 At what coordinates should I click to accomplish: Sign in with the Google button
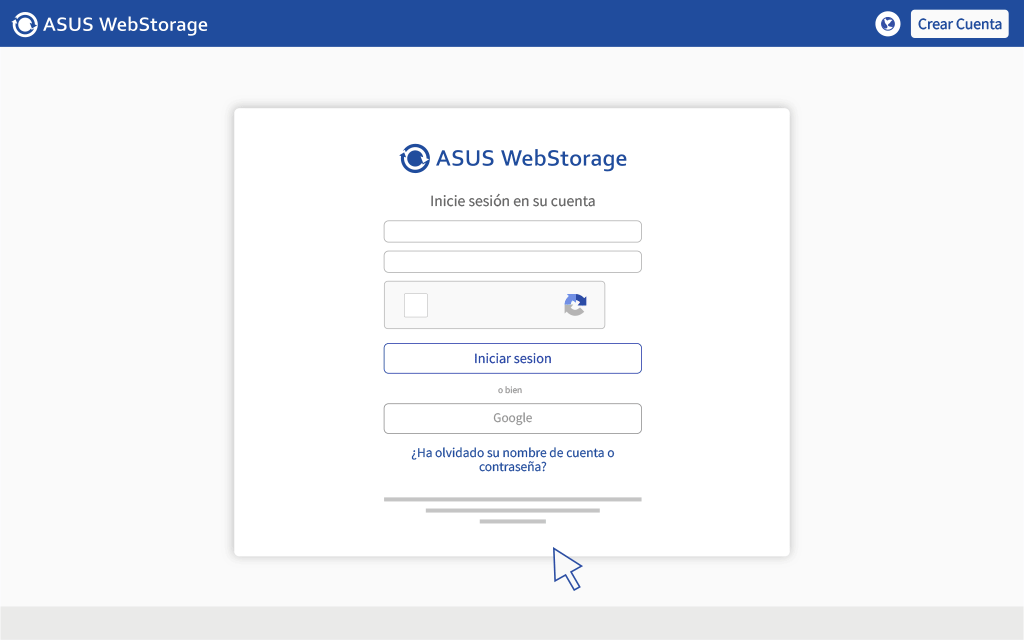(513, 419)
